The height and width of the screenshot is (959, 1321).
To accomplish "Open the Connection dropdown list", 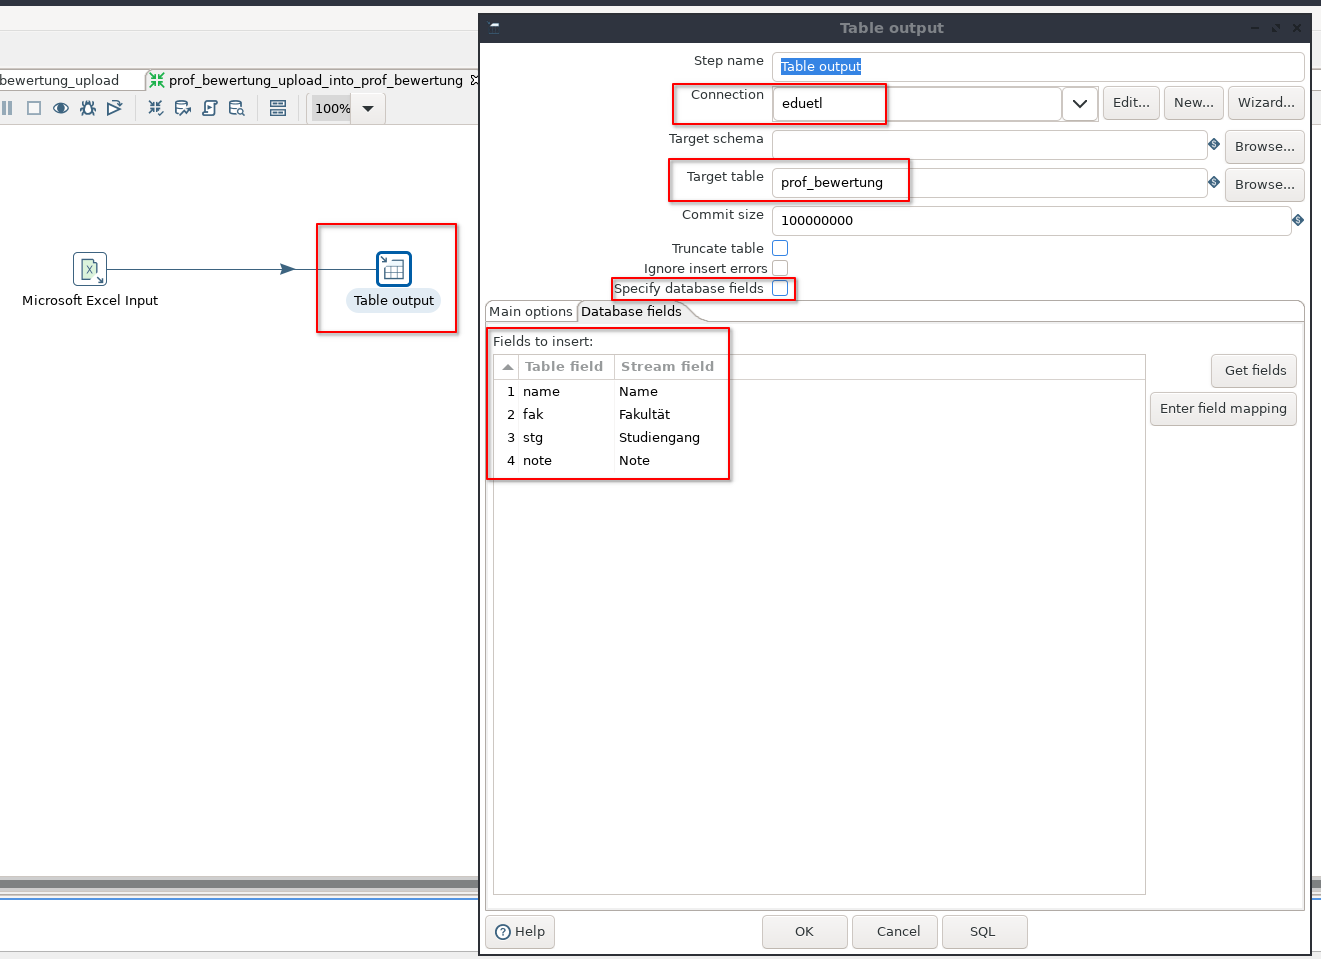I will 1080,103.
